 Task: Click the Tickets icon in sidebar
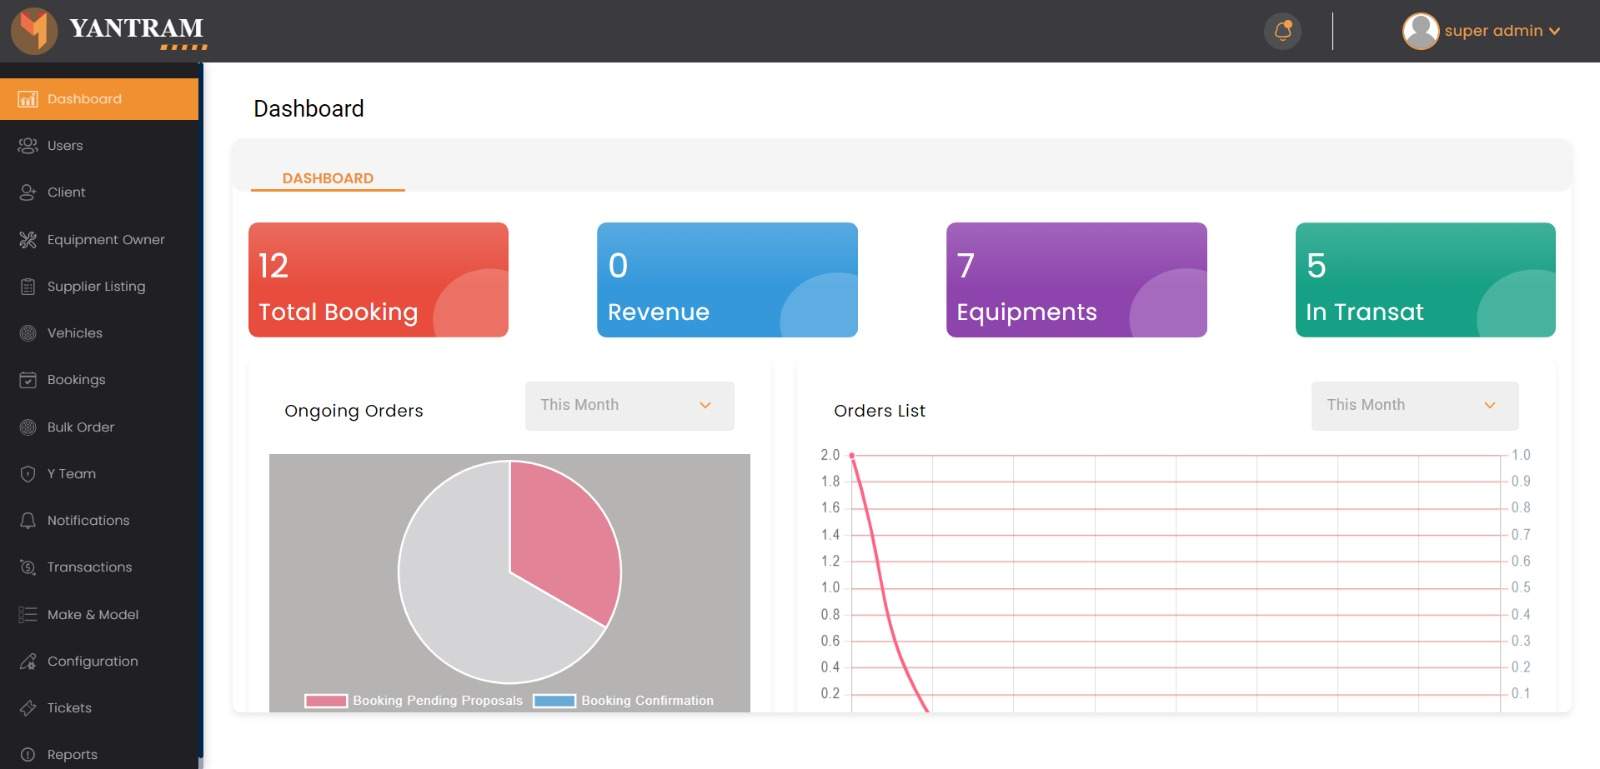coord(28,708)
